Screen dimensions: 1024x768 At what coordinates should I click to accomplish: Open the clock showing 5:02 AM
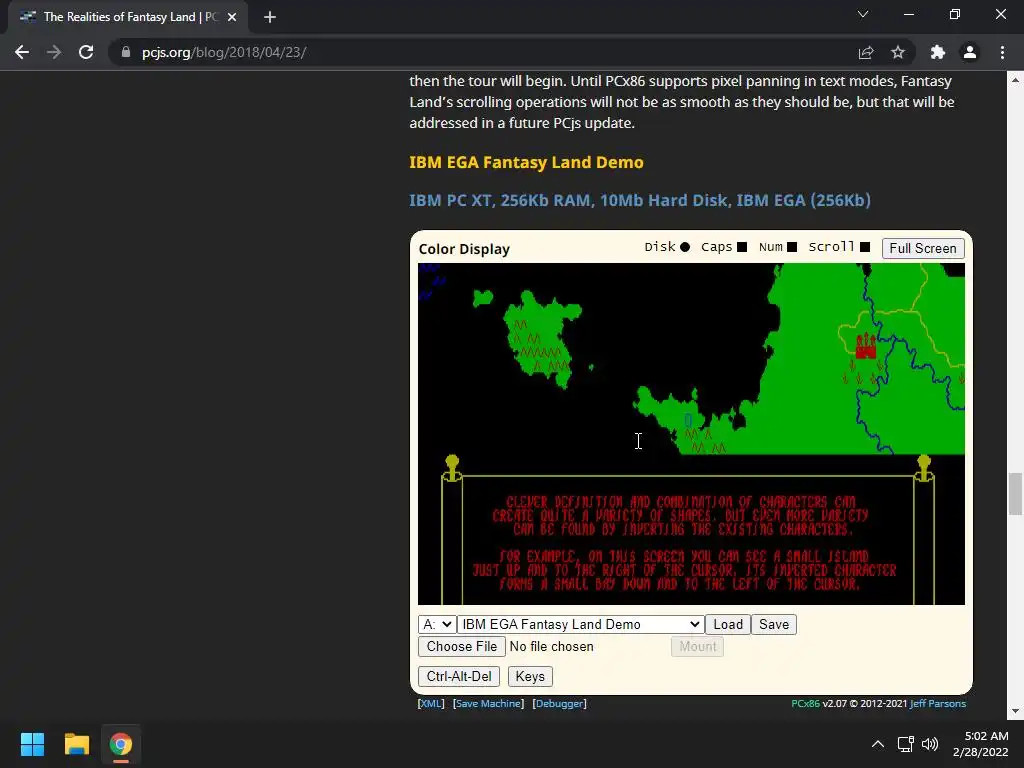point(980,744)
